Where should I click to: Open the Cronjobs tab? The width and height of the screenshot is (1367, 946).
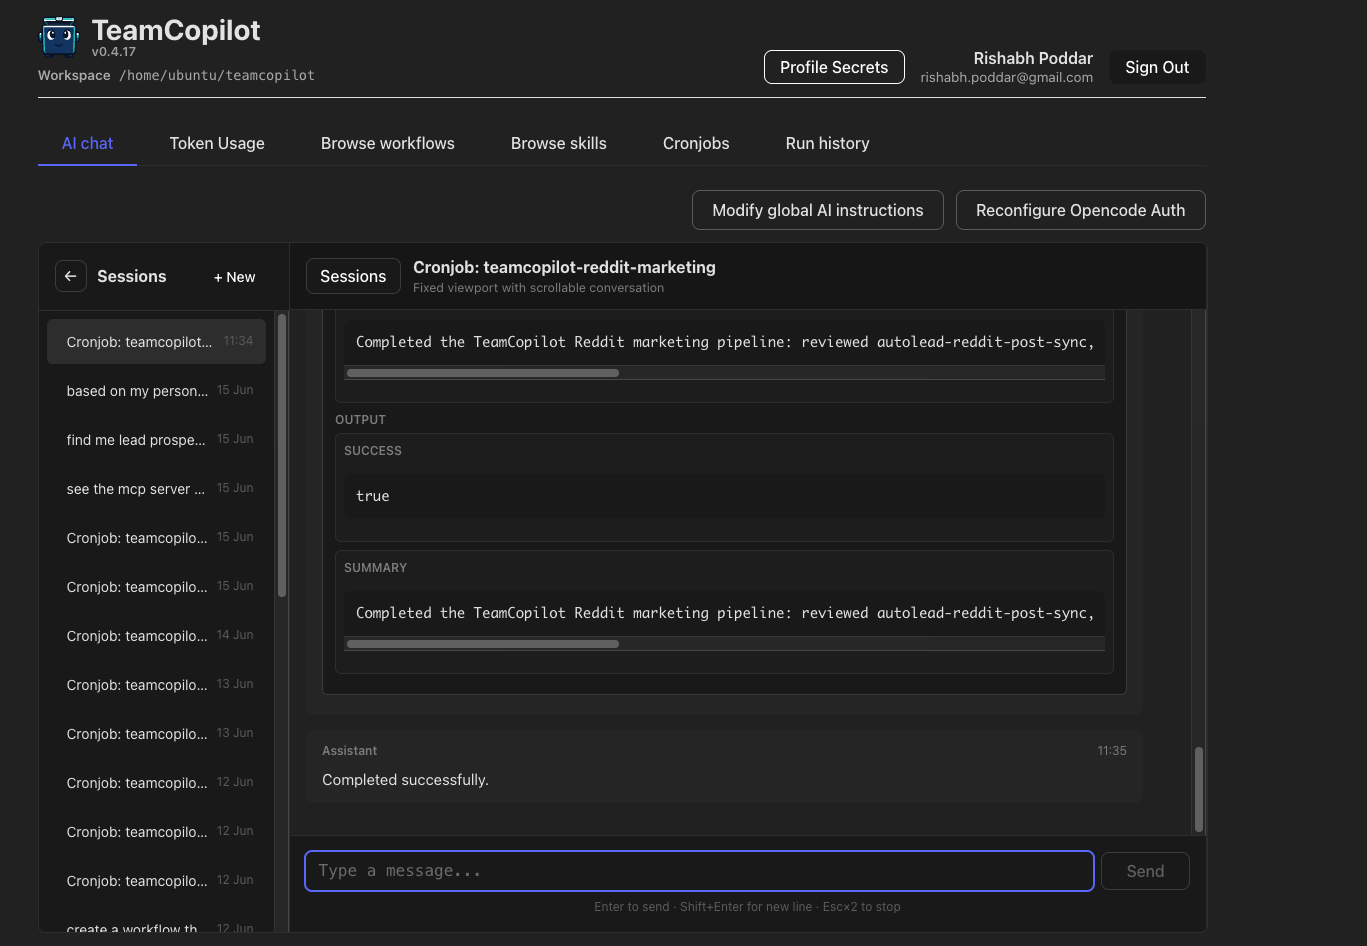[696, 143]
